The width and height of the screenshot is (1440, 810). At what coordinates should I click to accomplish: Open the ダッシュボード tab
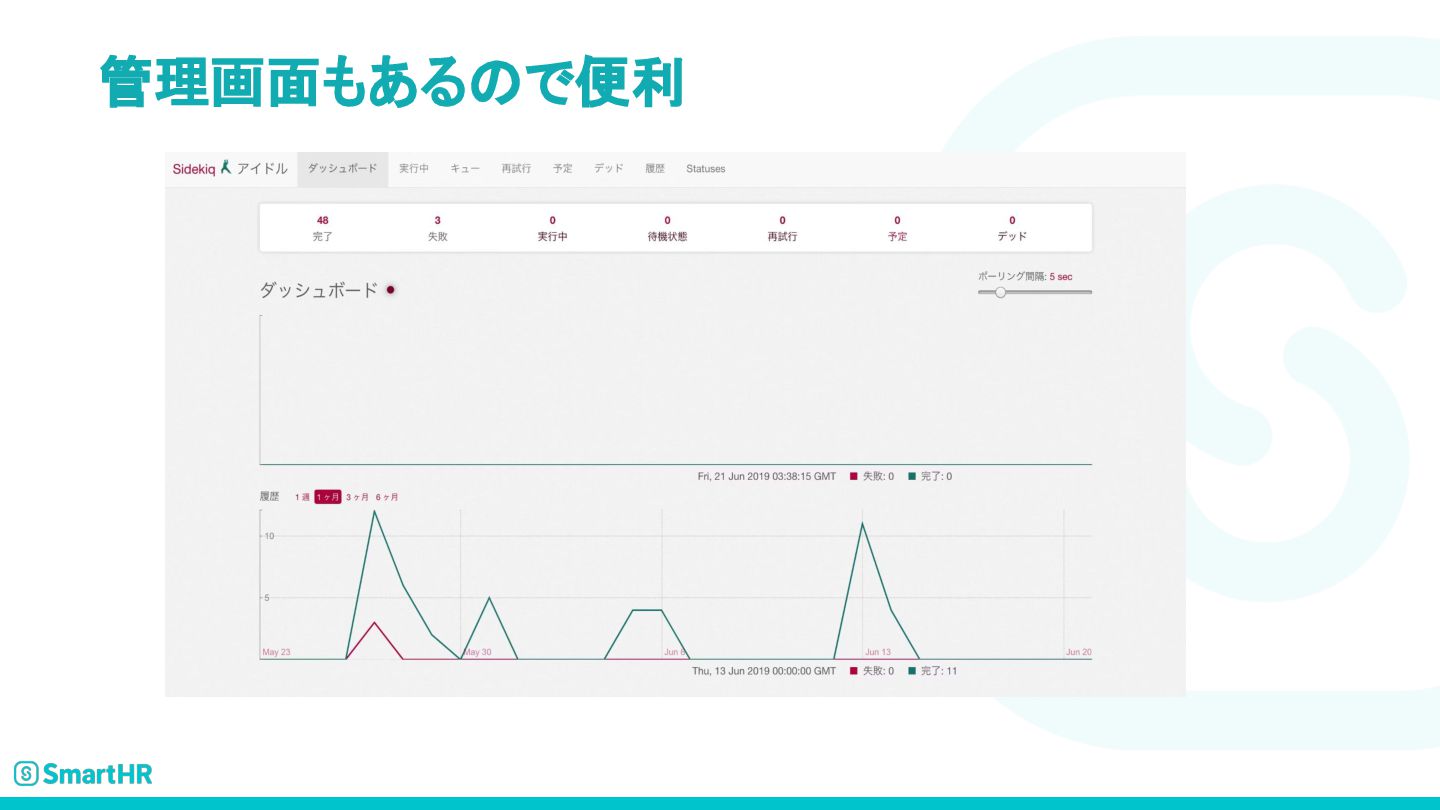click(342, 169)
